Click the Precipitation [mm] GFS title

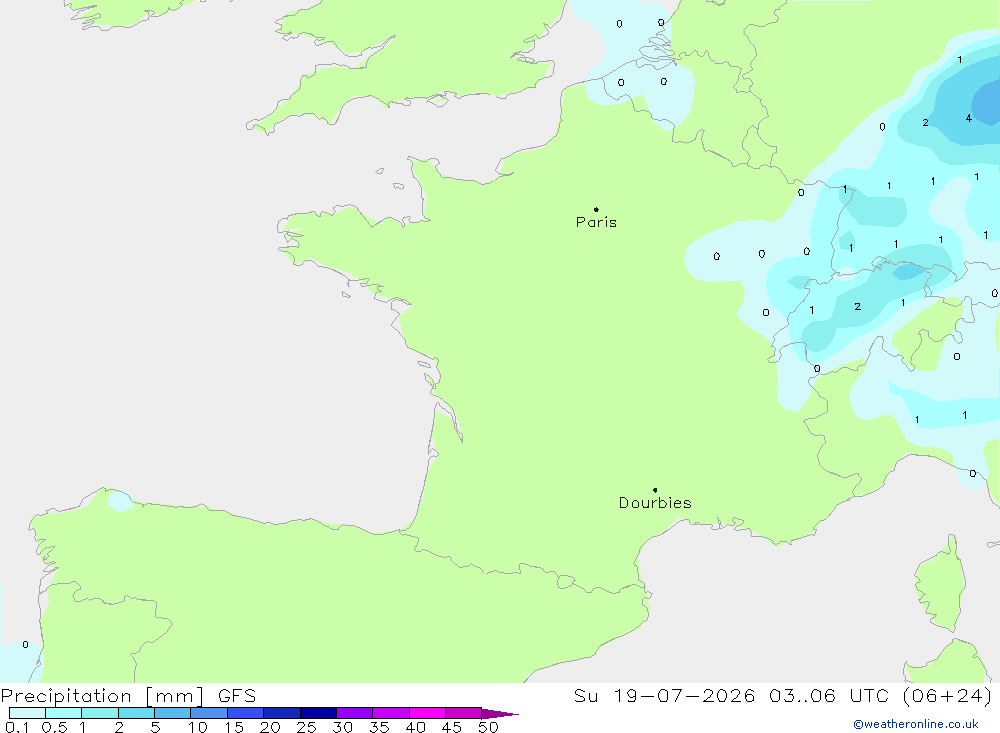click(128, 696)
